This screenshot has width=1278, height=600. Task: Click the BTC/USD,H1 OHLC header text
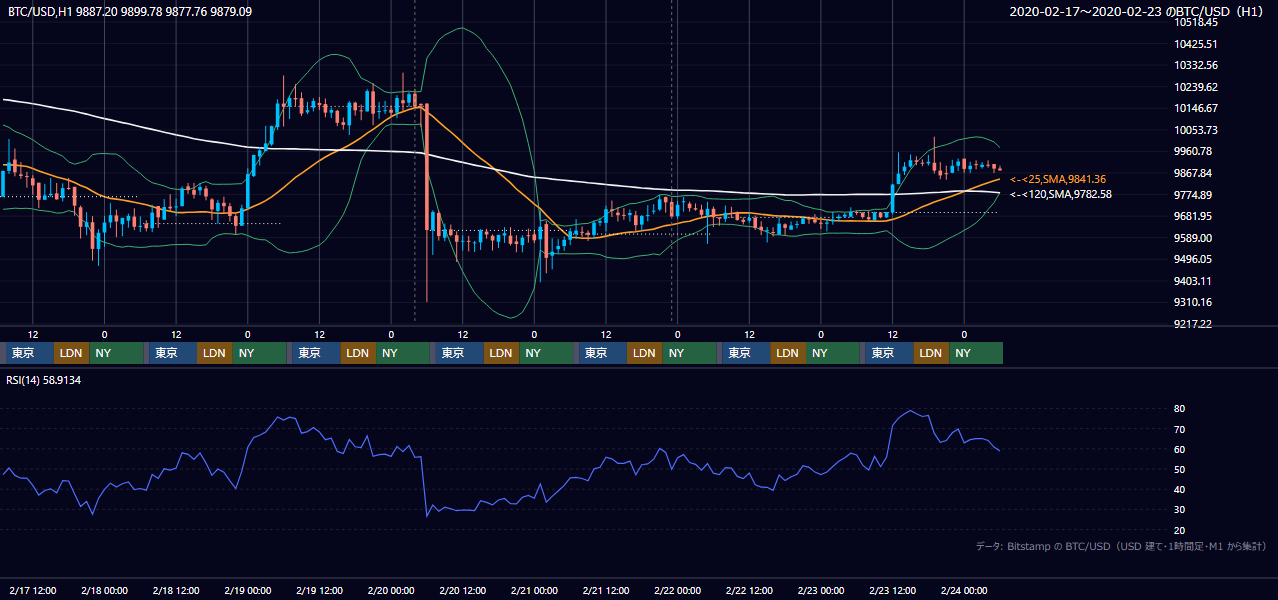click(130, 11)
